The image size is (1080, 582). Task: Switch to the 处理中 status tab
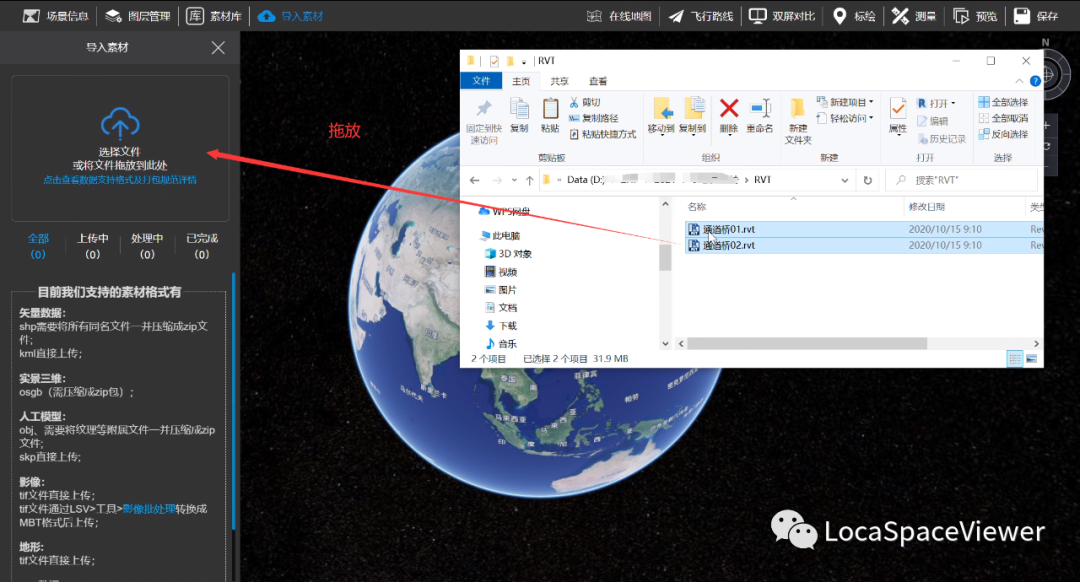(147, 246)
